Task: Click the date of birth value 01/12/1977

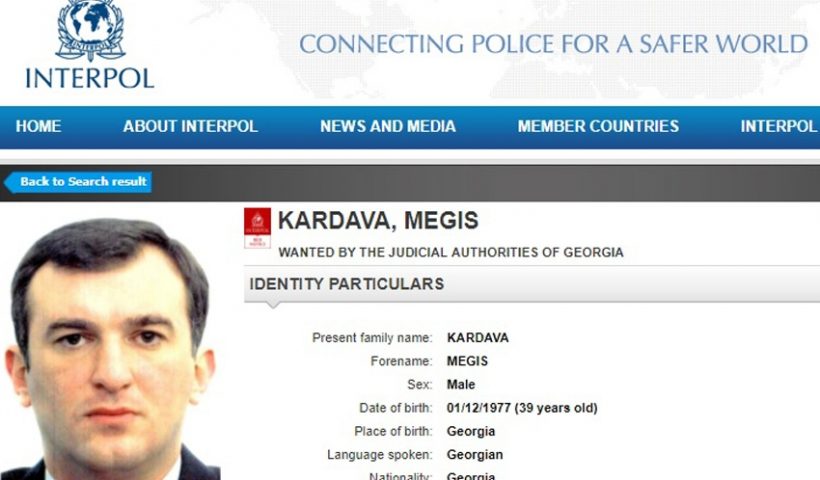Action: pyautogui.click(x=478, y=408)
